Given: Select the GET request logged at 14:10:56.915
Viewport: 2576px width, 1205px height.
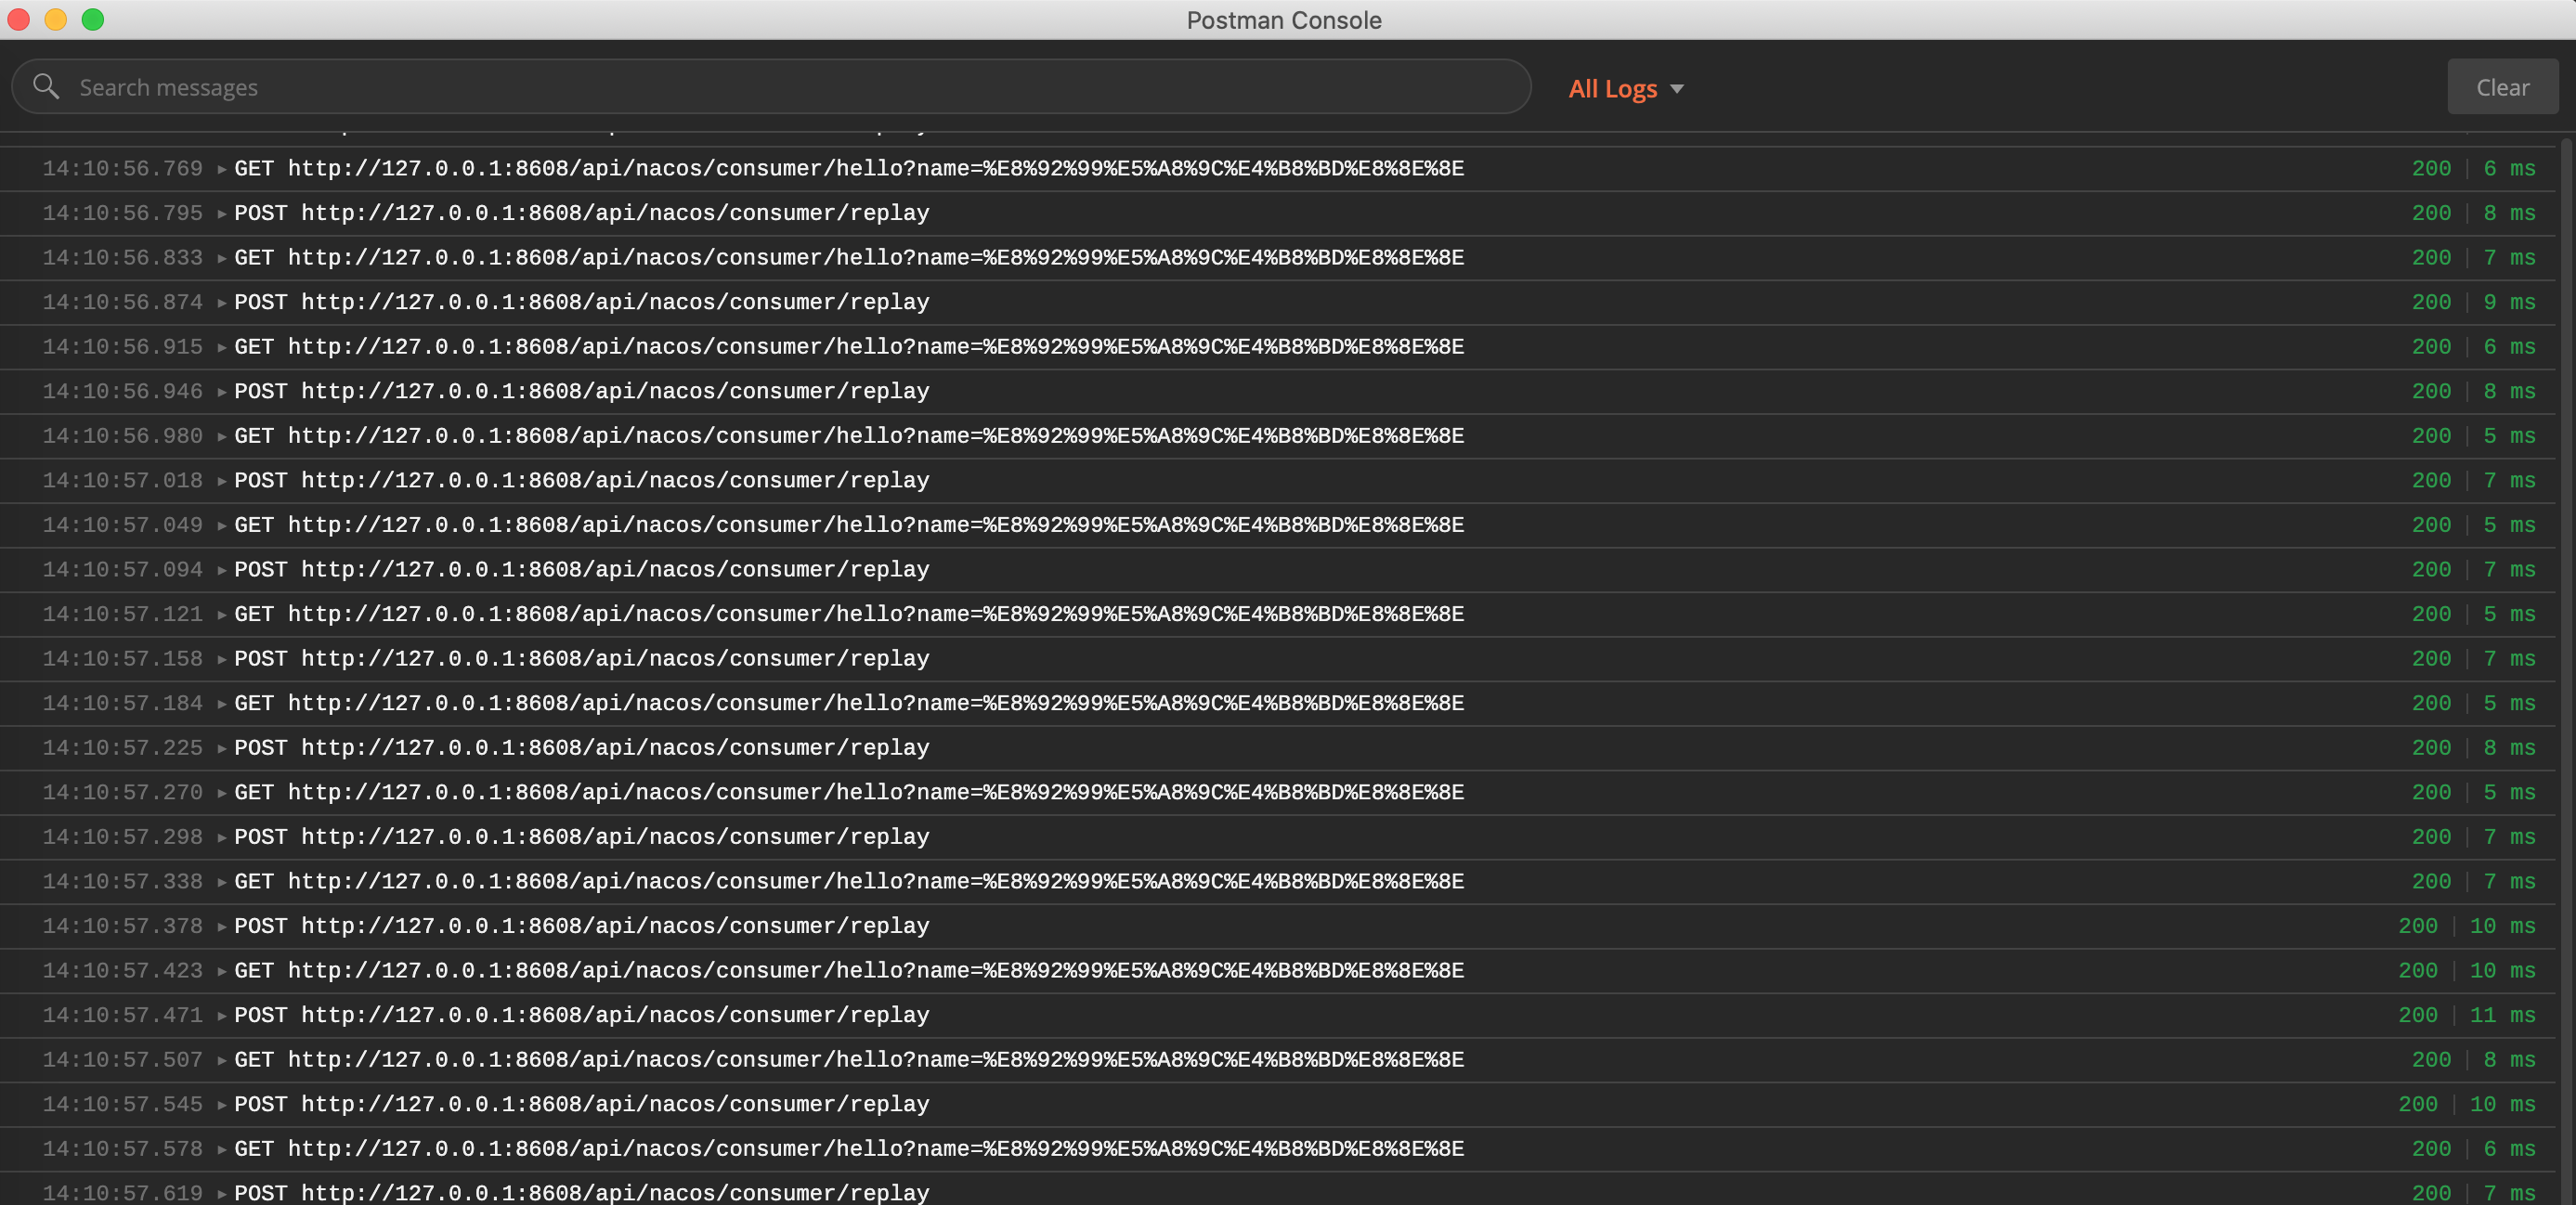Looking at the screenshot, I should point(848,347).
